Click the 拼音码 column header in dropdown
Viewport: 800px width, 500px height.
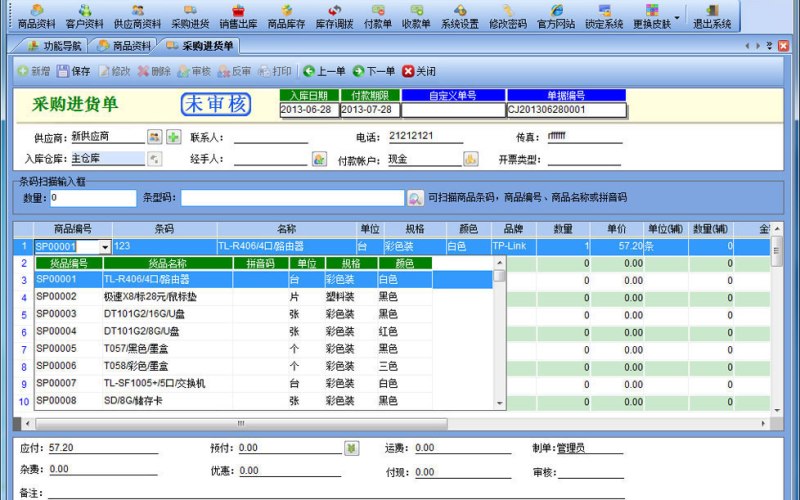coord(261,263)
